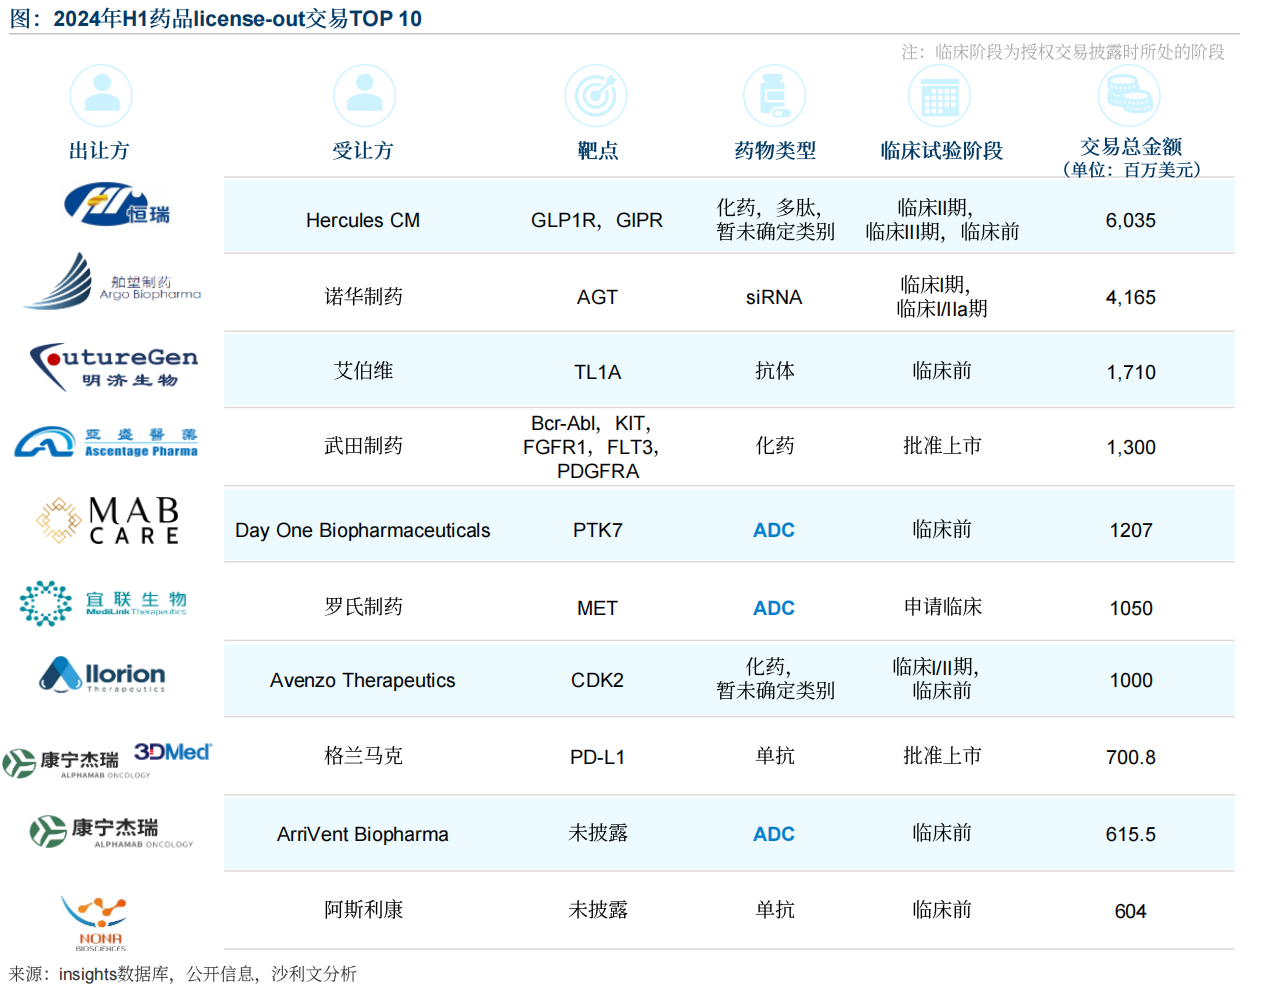Click the MAB CARE logo
Screen dimensions: 1275x994
tap(108, 521)
